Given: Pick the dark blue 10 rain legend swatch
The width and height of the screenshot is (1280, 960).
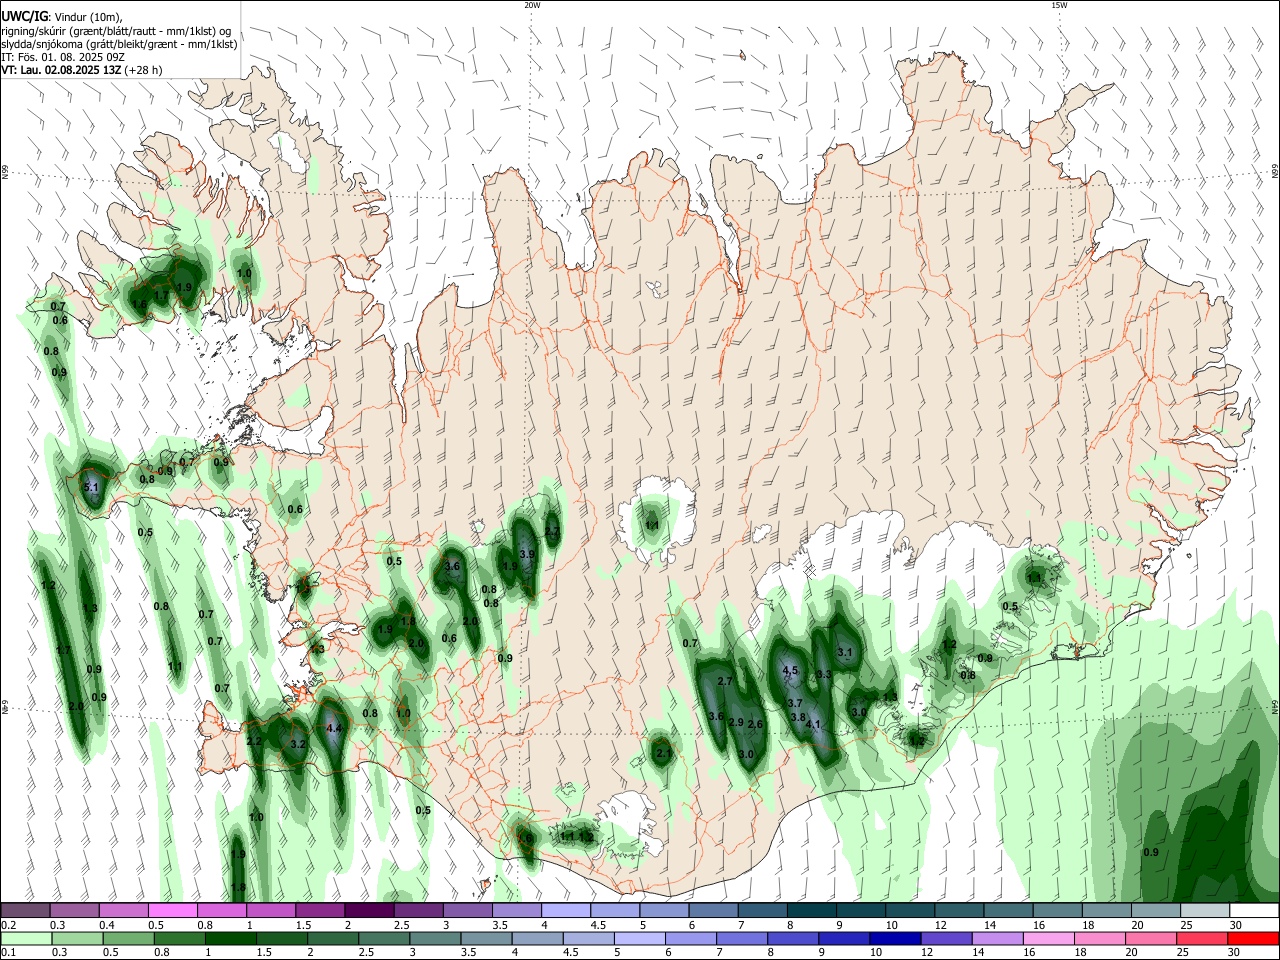Looking at the screenshot, I should 894,938.
